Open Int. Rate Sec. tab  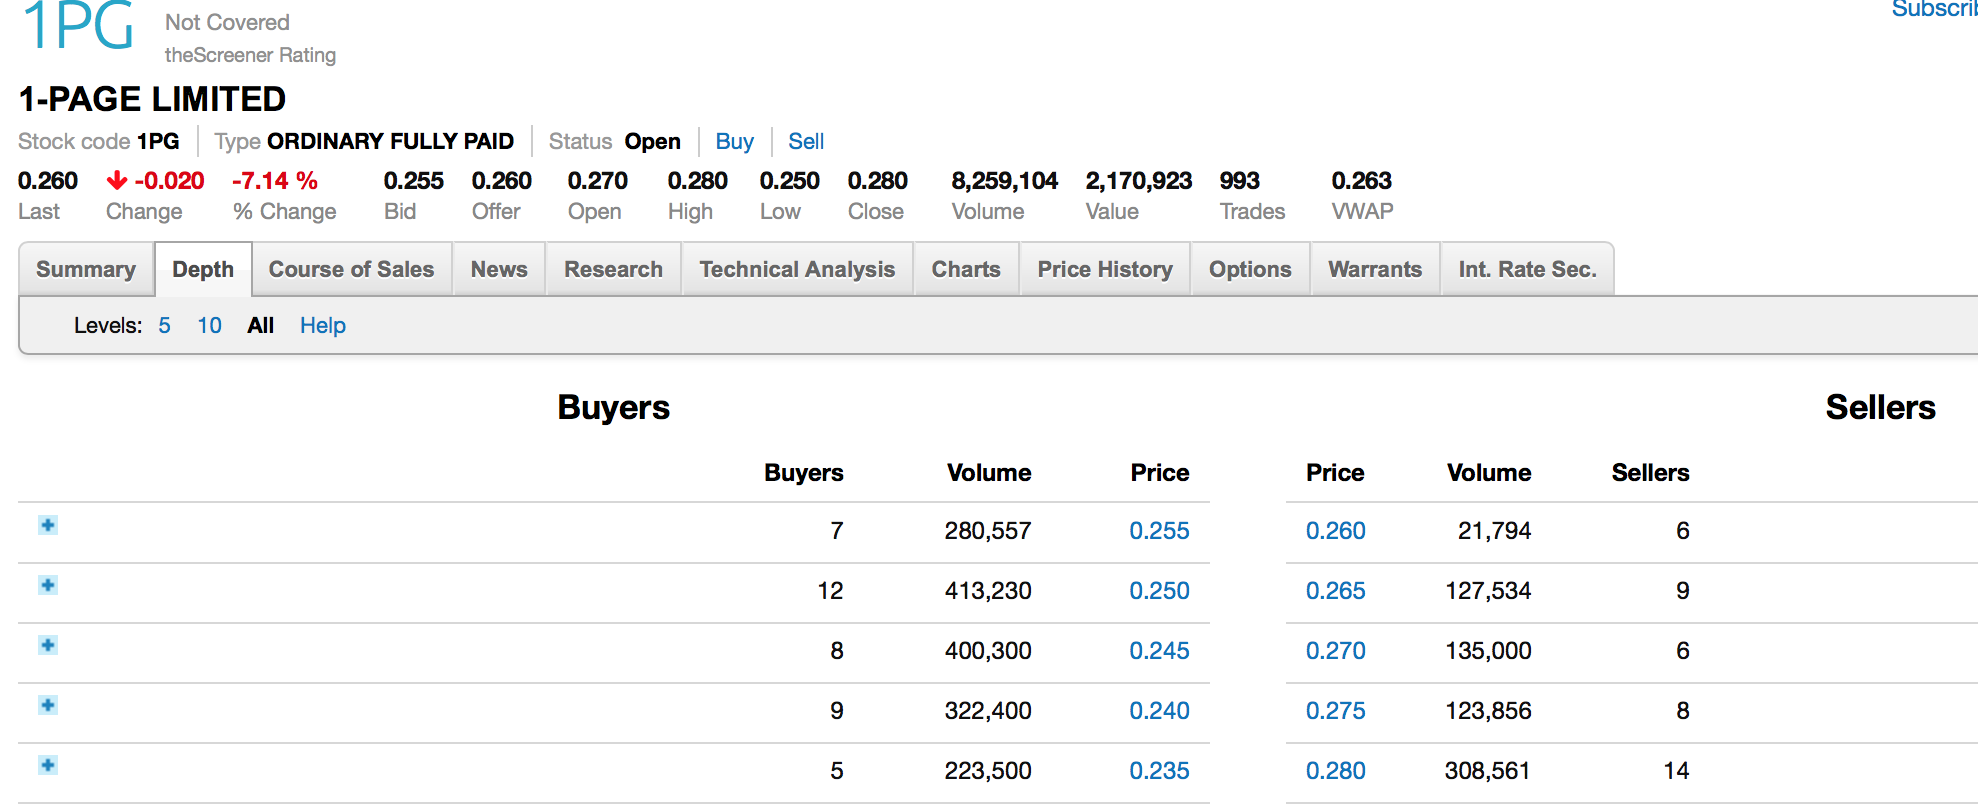pos(1527,269)
